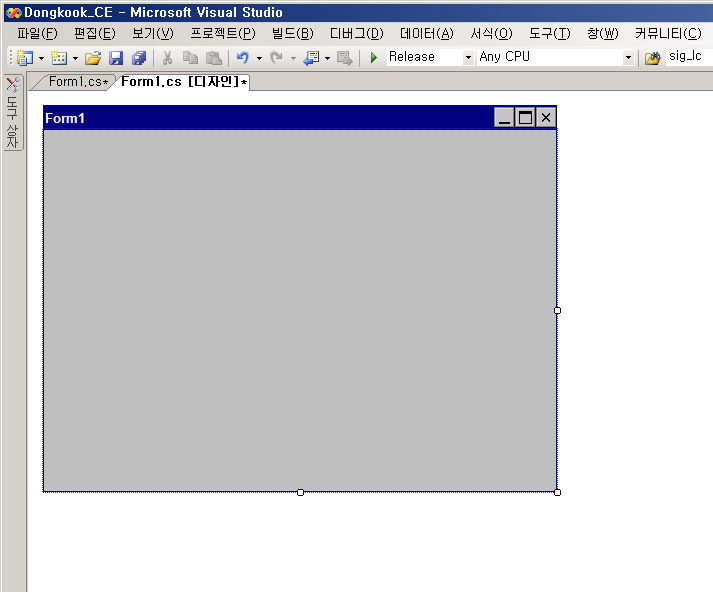This screenshot has height=592, width=713.
Task: Click the Form1 close X button in the designer
Action: pyautogui.click(x=546, y=118)
